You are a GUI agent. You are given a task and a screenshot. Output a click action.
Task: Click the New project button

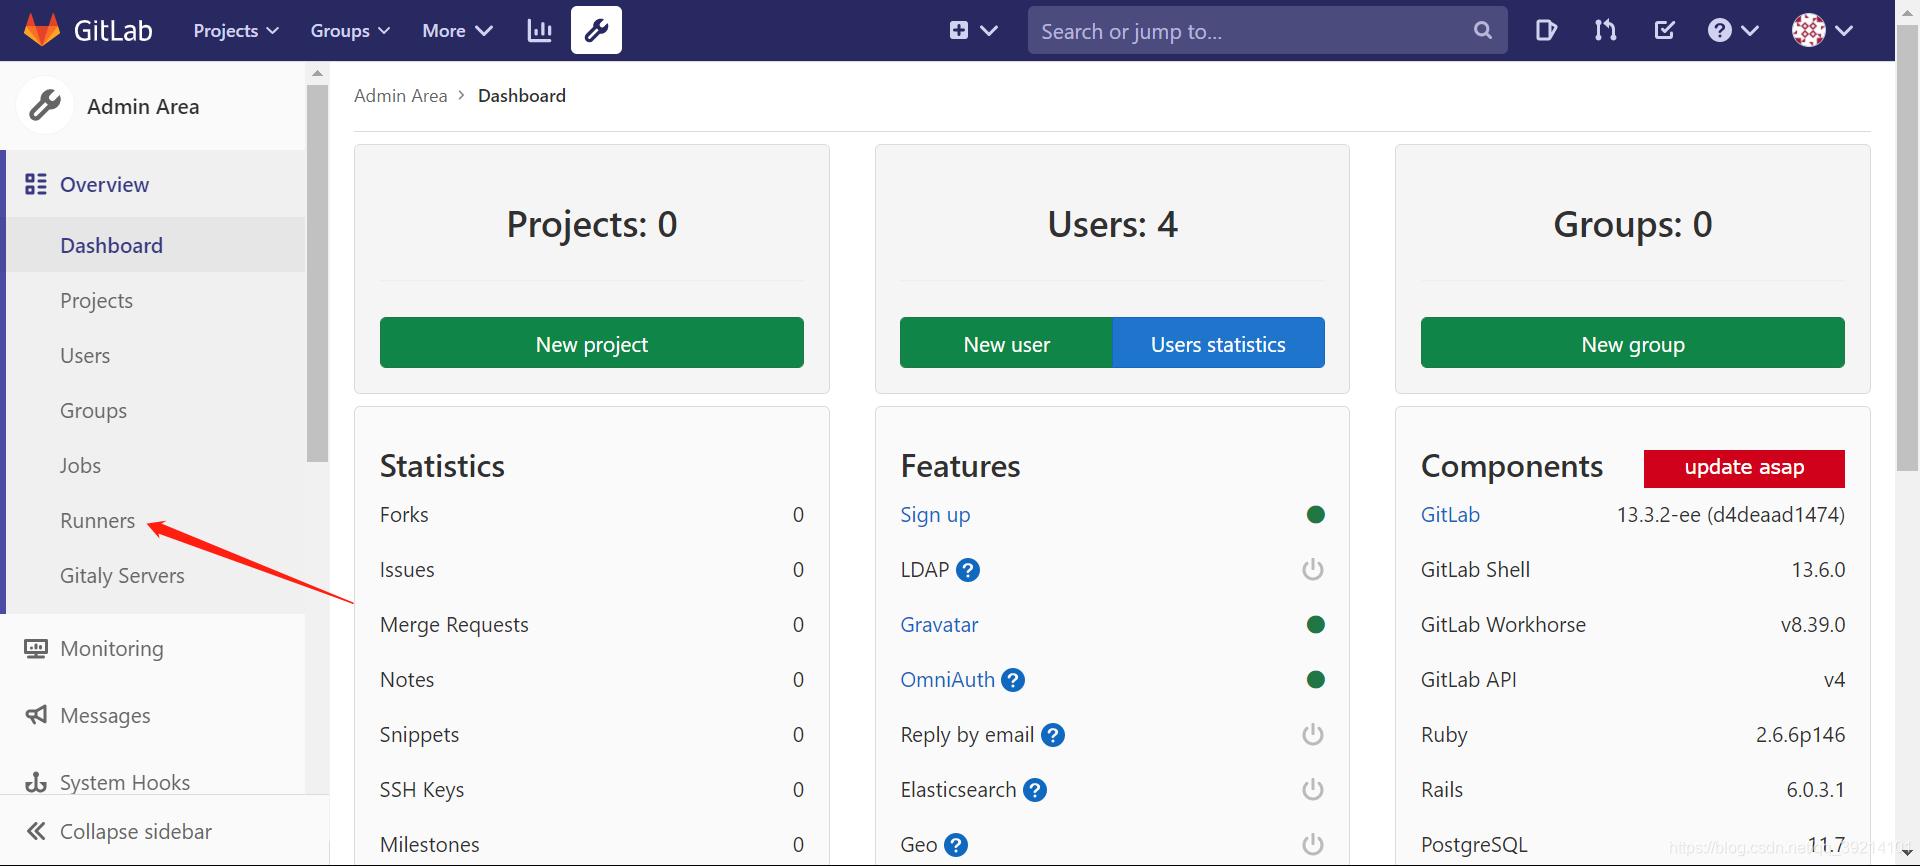[x=591, y=343]
